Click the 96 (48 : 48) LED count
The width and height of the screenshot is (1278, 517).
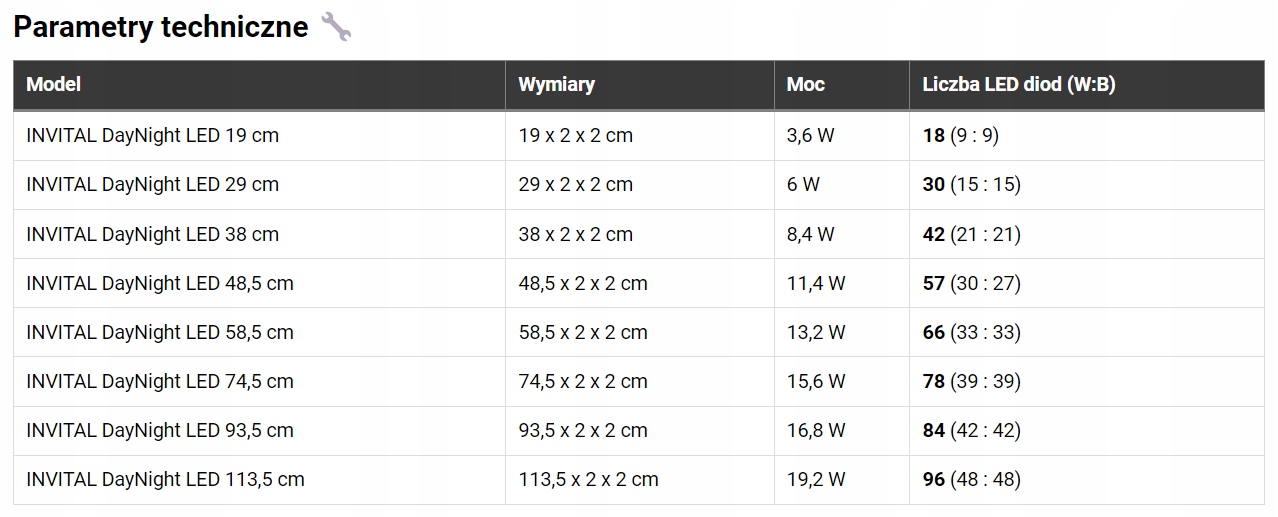coord(971,479)
